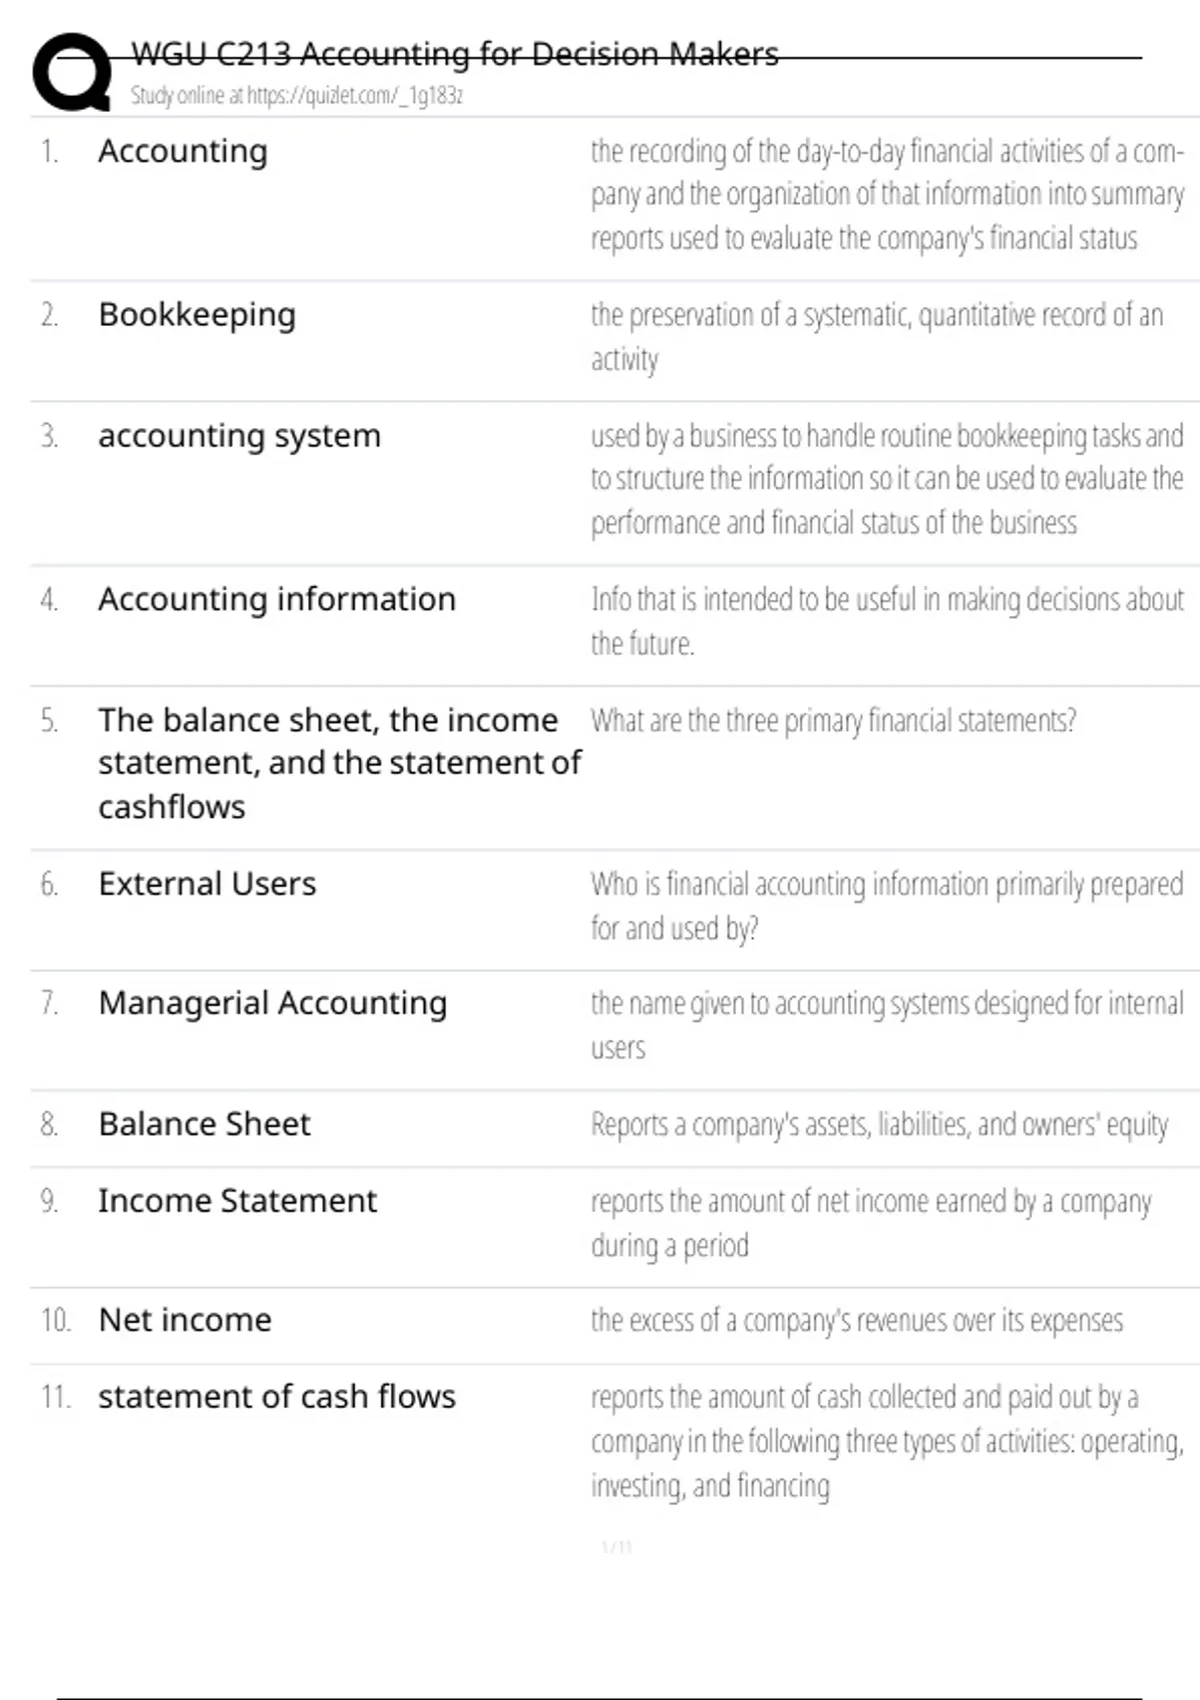Select the term "Accounting" in row 1

coord(183,151)
